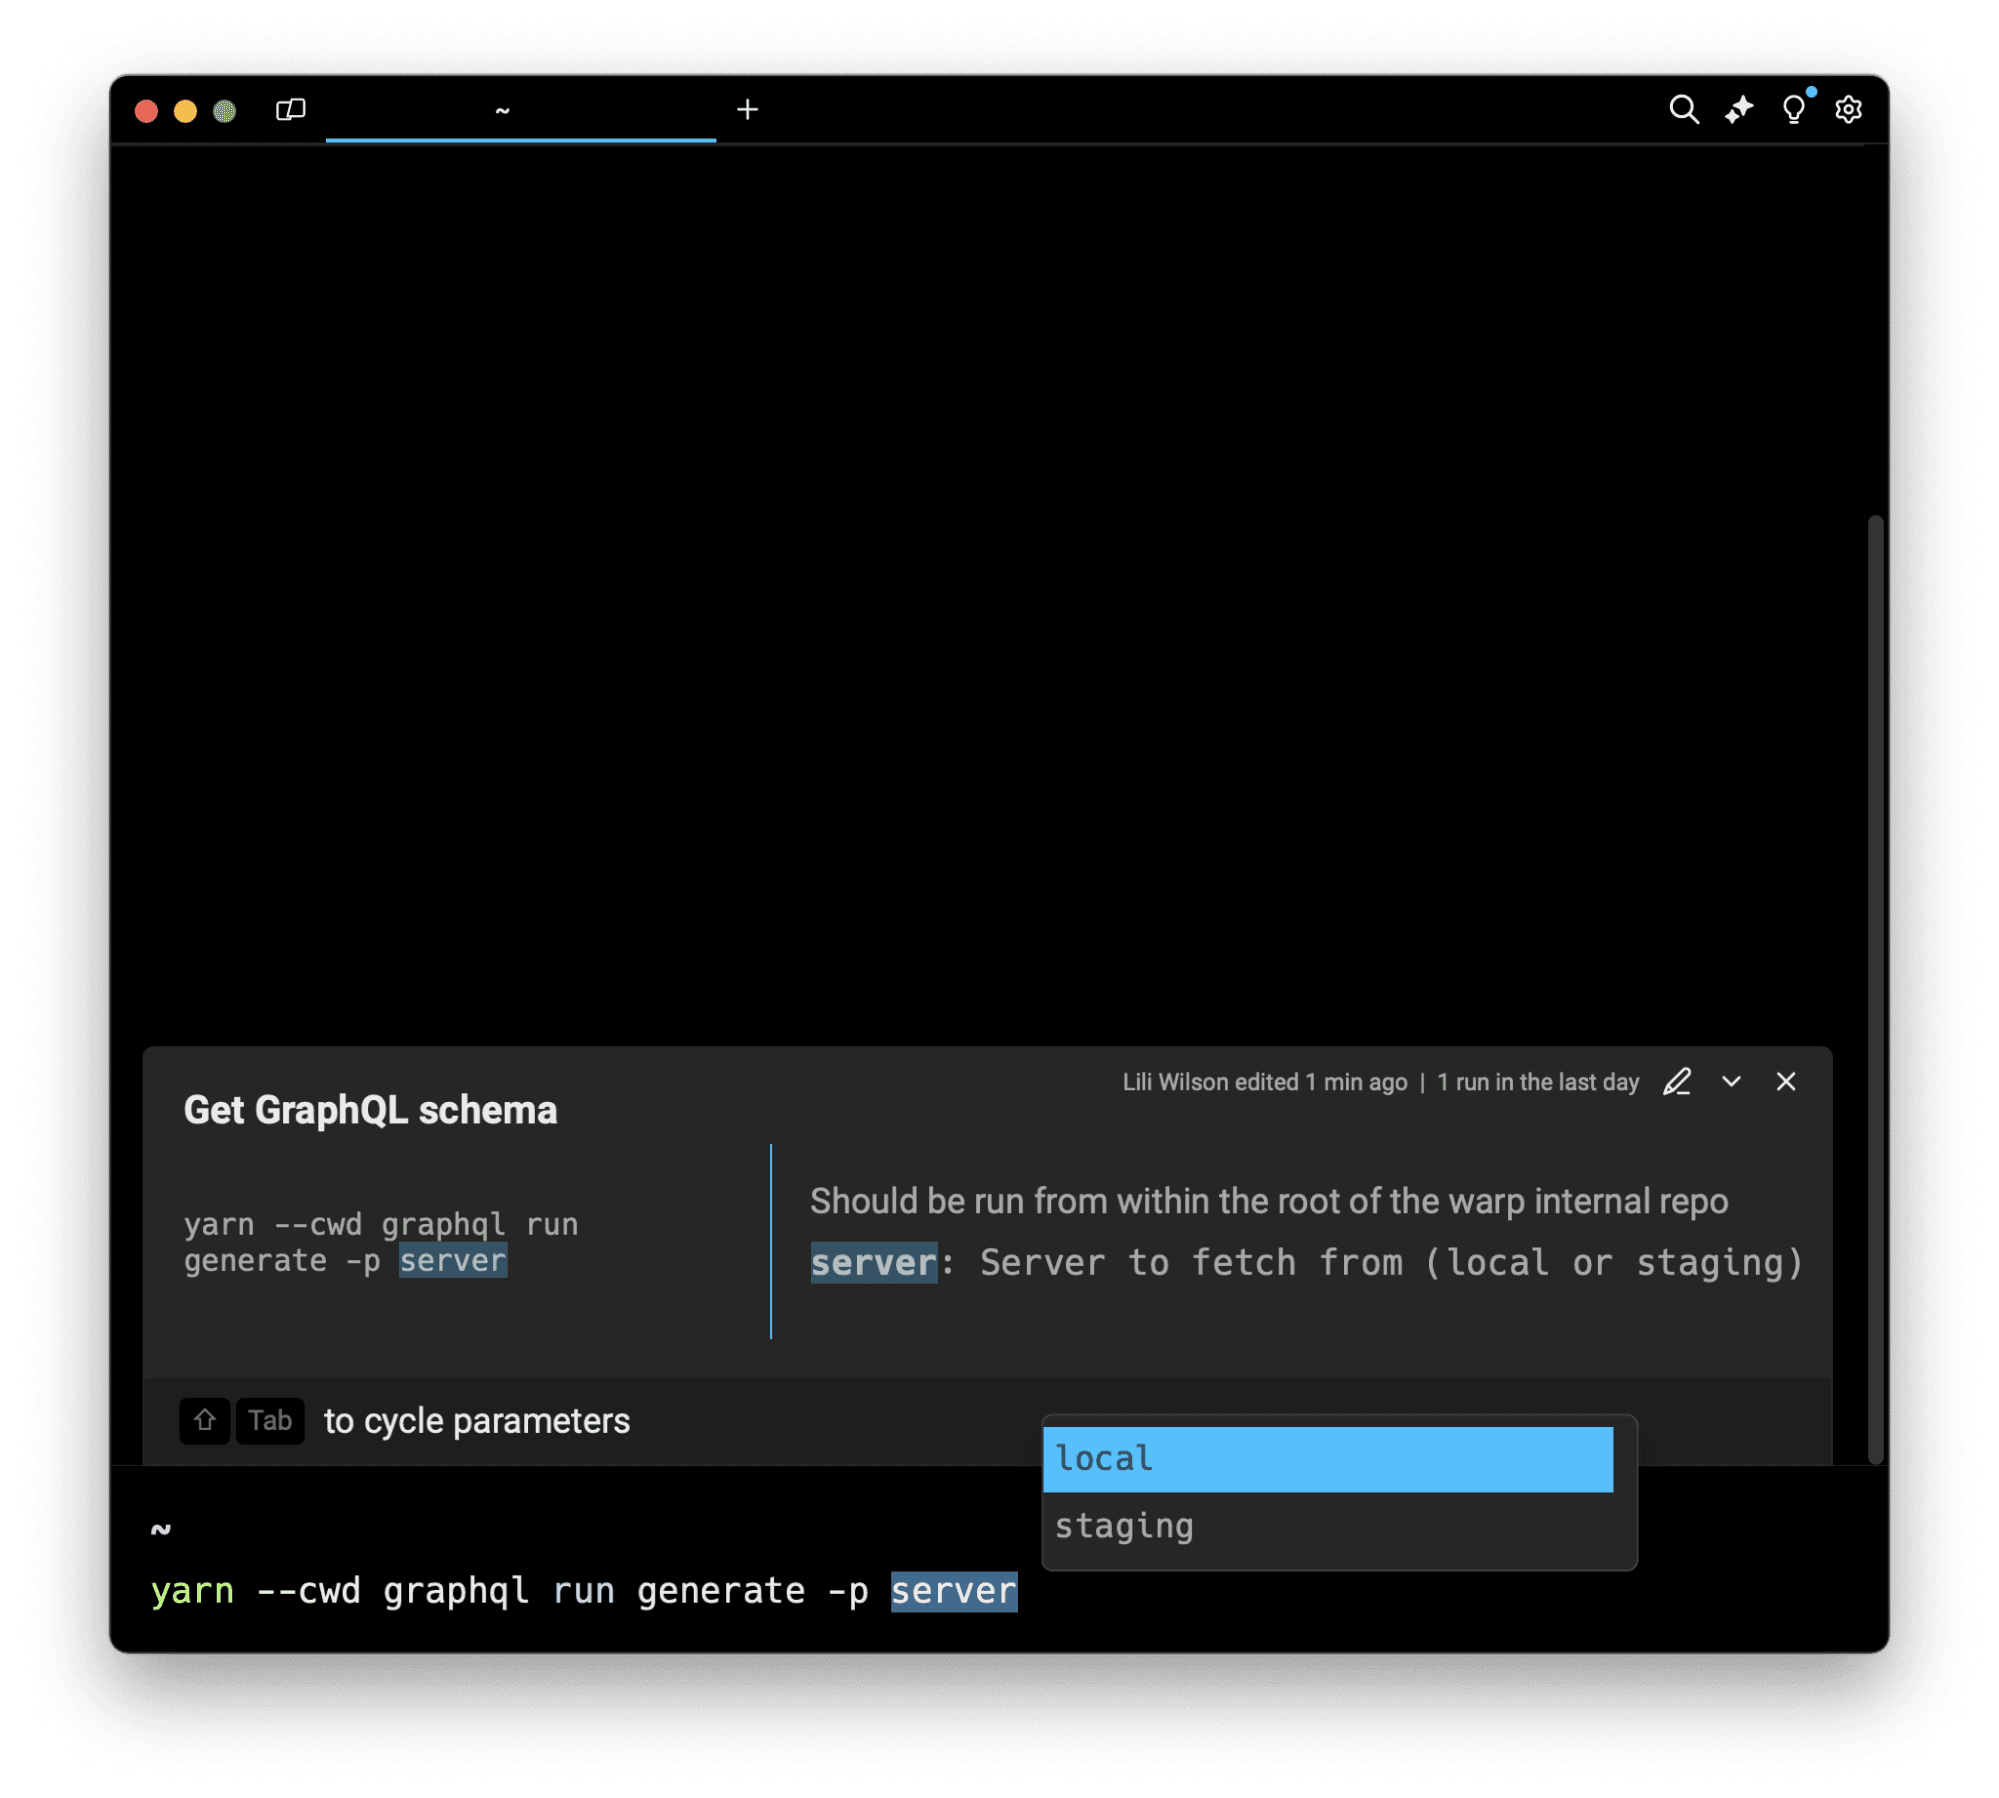Open Warp AI sparkles icon
The height and width of the screenshot is (1798, 1999).
tap(1739, 109)
